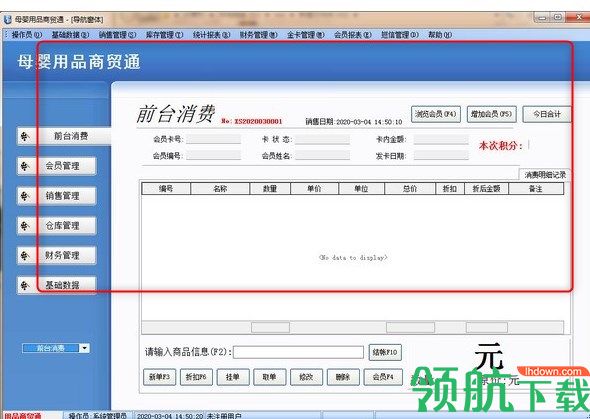Open the 短信管理 menu

click(400, 35)
